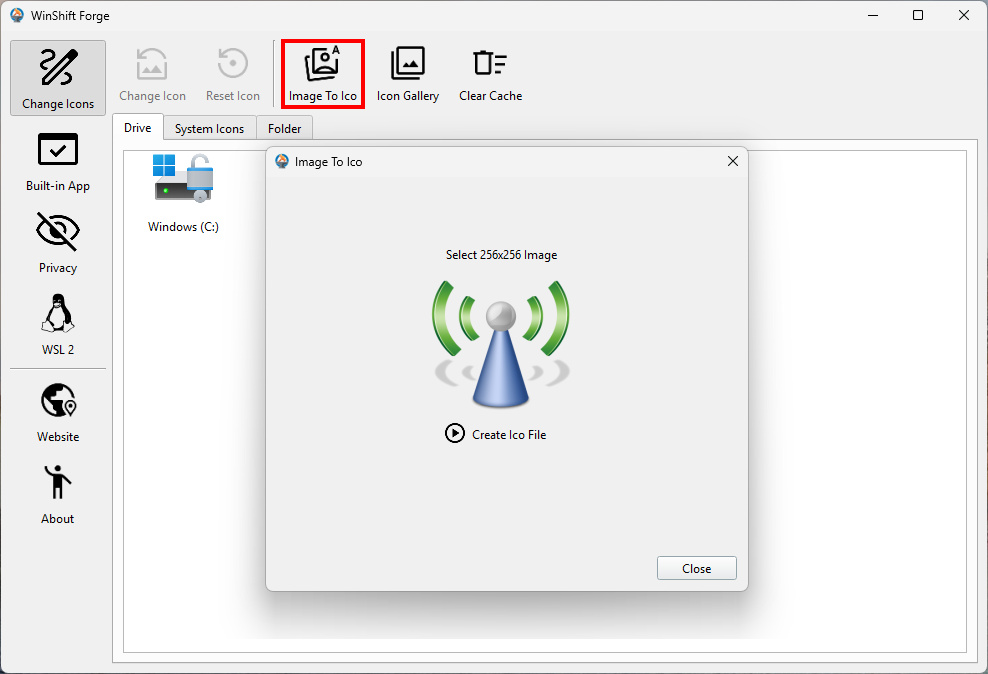Open the Icon Gallery
This screenshot has width=988, height=674.
click(x=407, y=74)
